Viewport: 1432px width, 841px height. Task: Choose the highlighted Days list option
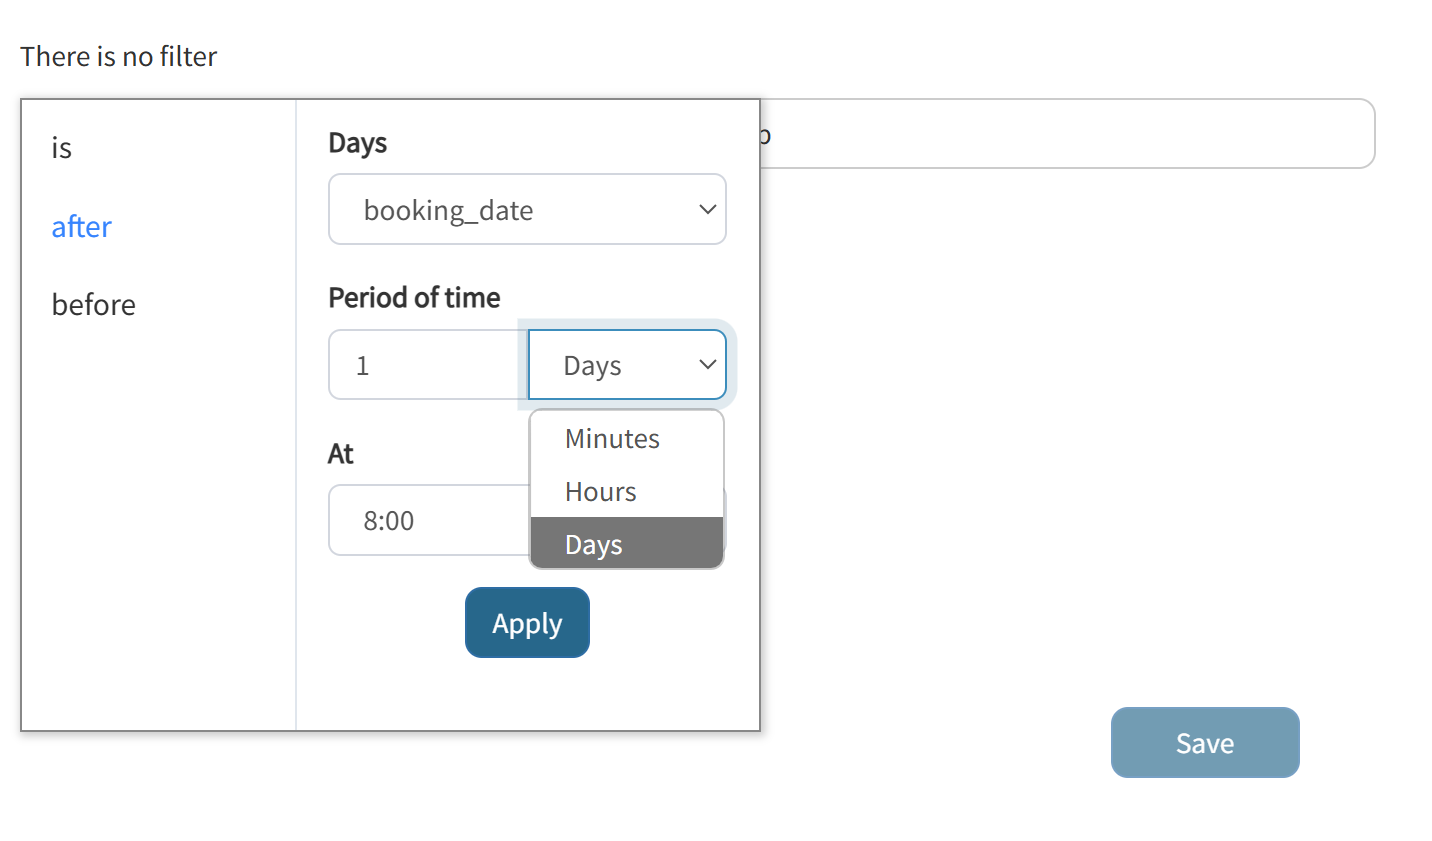[627, 543]
